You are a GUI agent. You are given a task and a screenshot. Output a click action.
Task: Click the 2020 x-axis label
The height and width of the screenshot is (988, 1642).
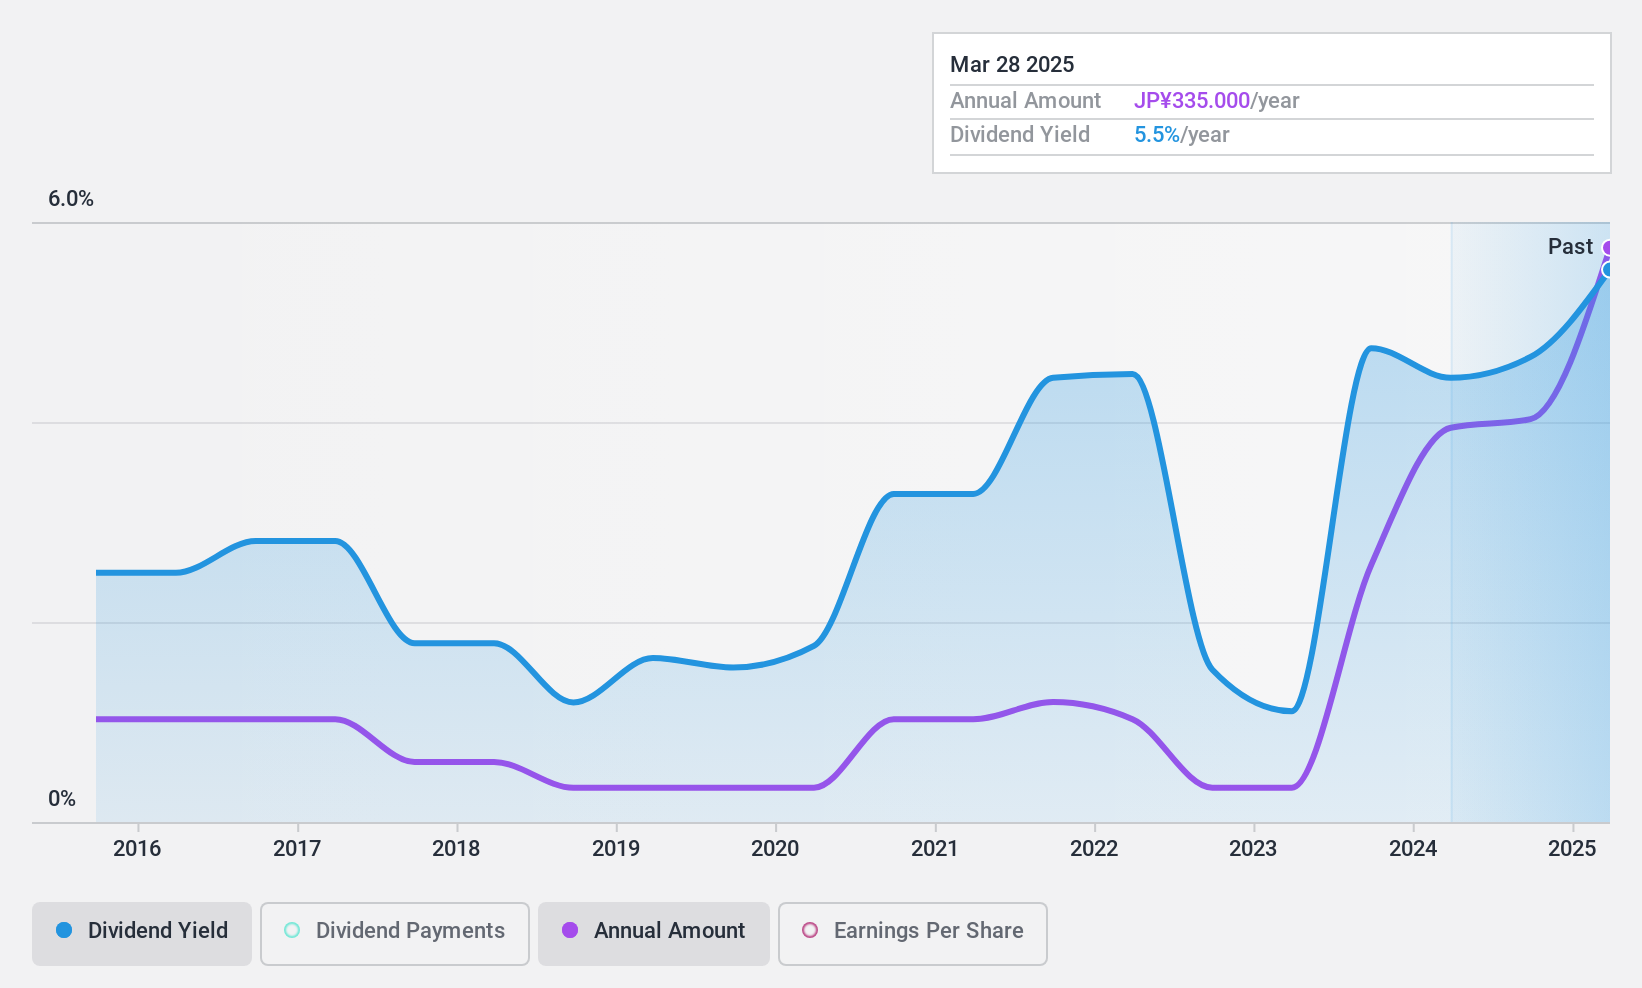(x=775, y=849)
